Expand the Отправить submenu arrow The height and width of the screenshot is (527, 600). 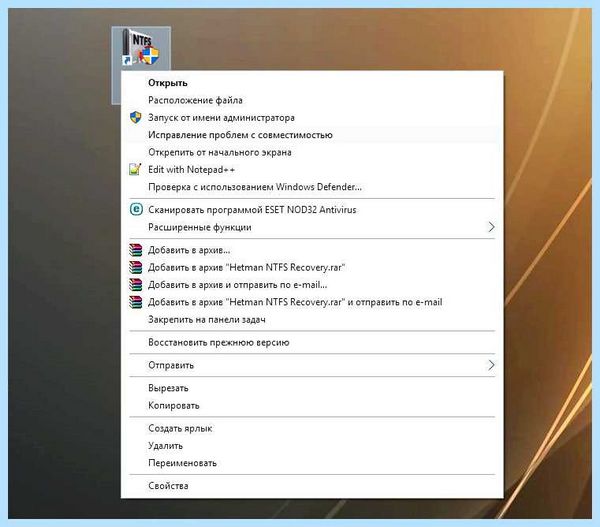491,365
